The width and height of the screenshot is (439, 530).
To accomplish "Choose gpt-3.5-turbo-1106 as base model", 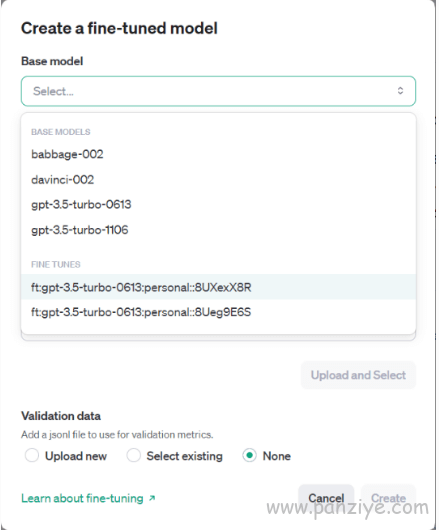I will (x=218, y=230).
